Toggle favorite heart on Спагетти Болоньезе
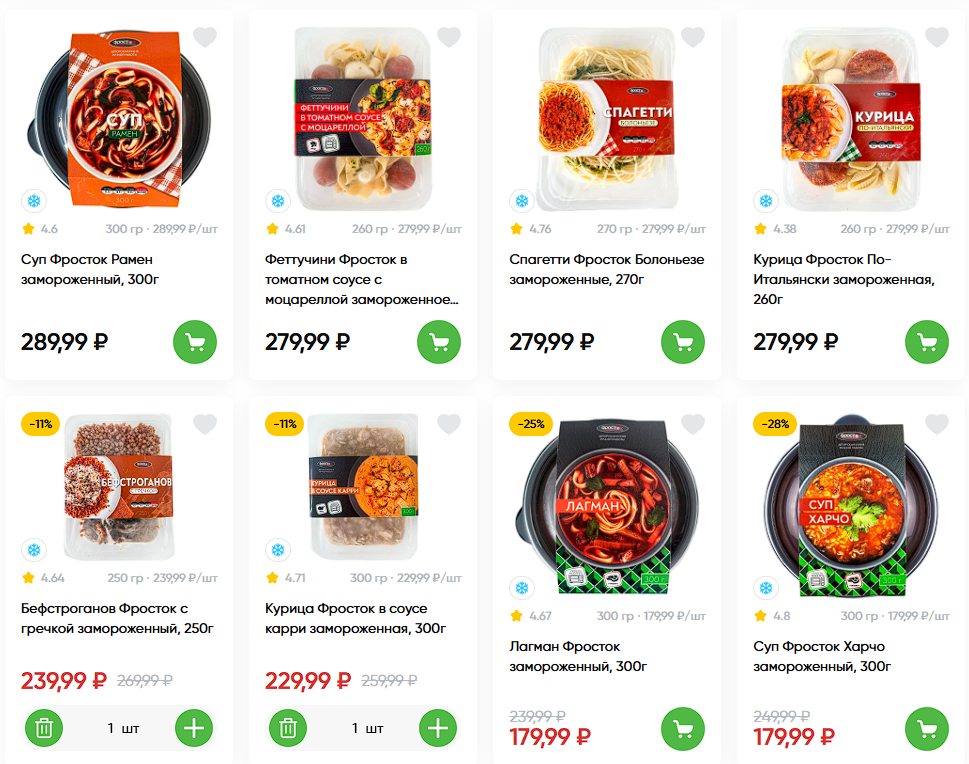Viewport: 969px width, 764px height. tap(693, 38)
